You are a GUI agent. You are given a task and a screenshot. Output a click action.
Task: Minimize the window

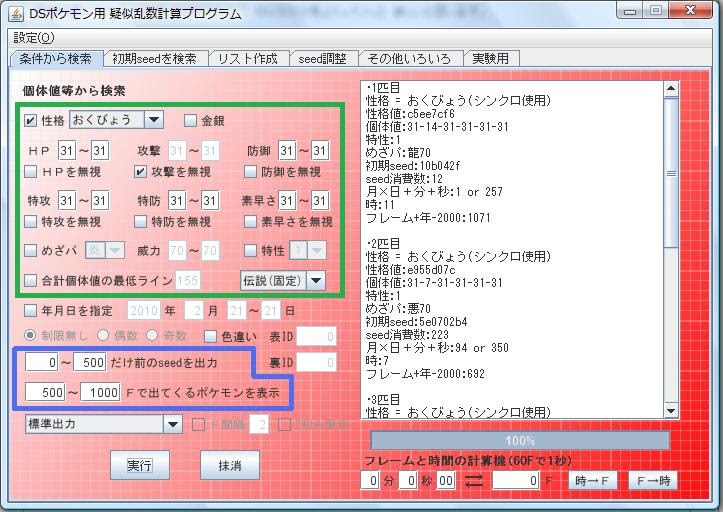click(629, 11)
